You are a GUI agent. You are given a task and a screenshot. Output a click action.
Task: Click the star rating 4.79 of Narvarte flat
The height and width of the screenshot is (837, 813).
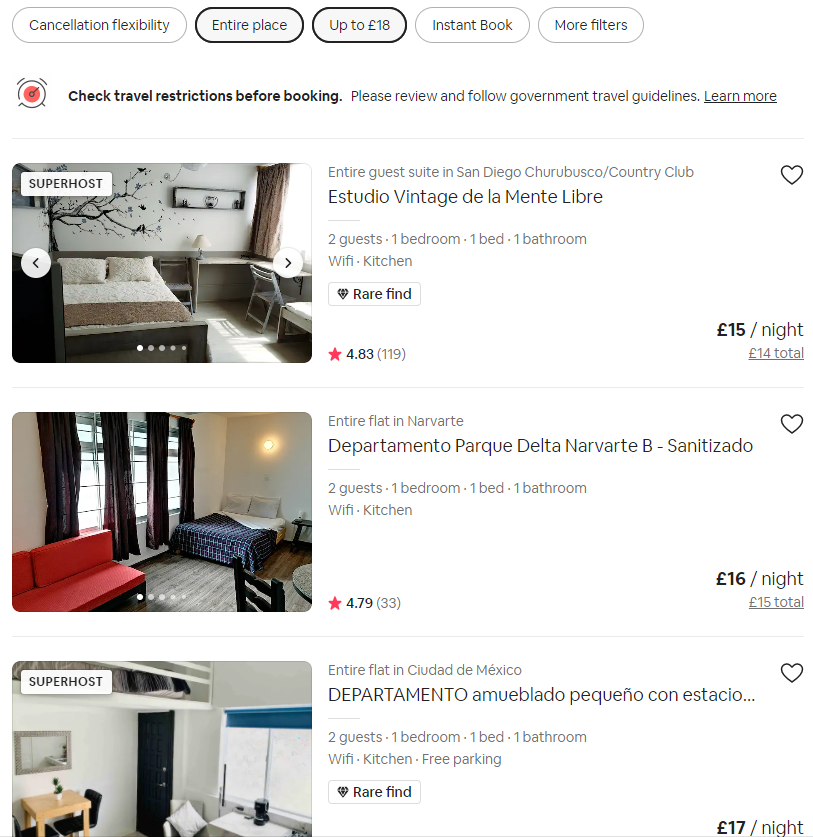coord(365,603)
